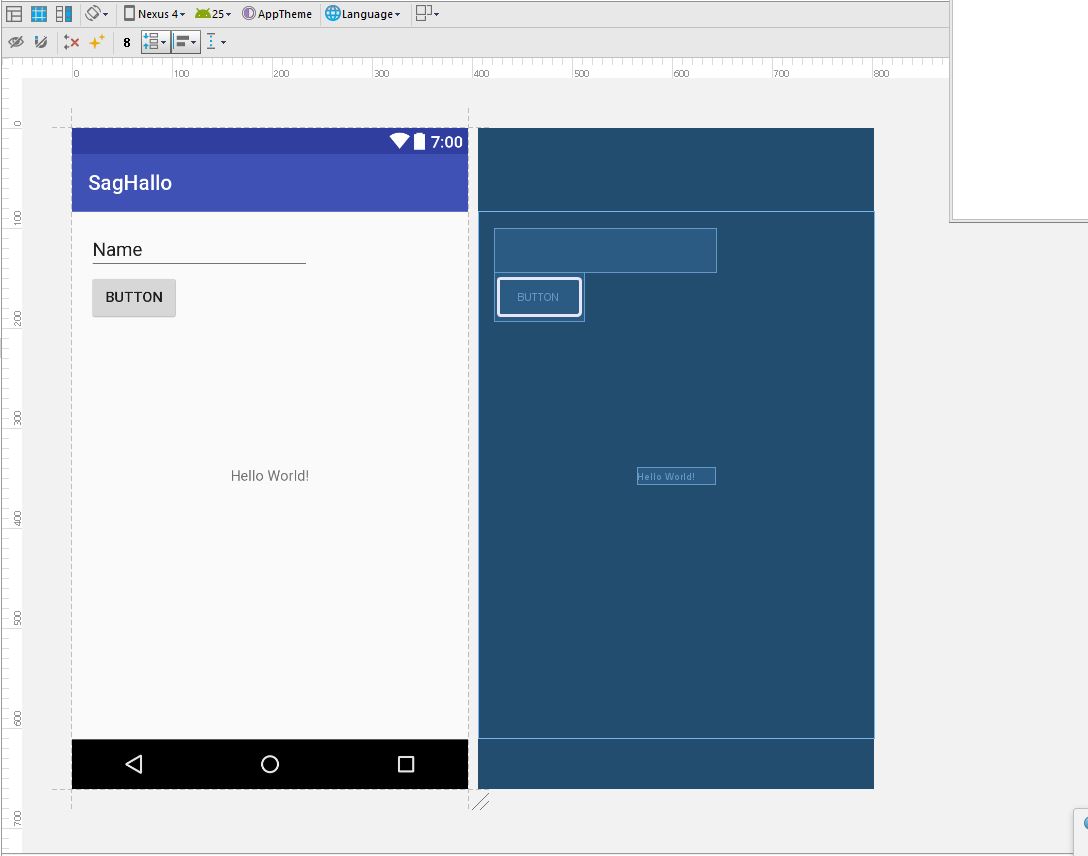Show Design and Blueprint side by side

click(x=64, y=14)
